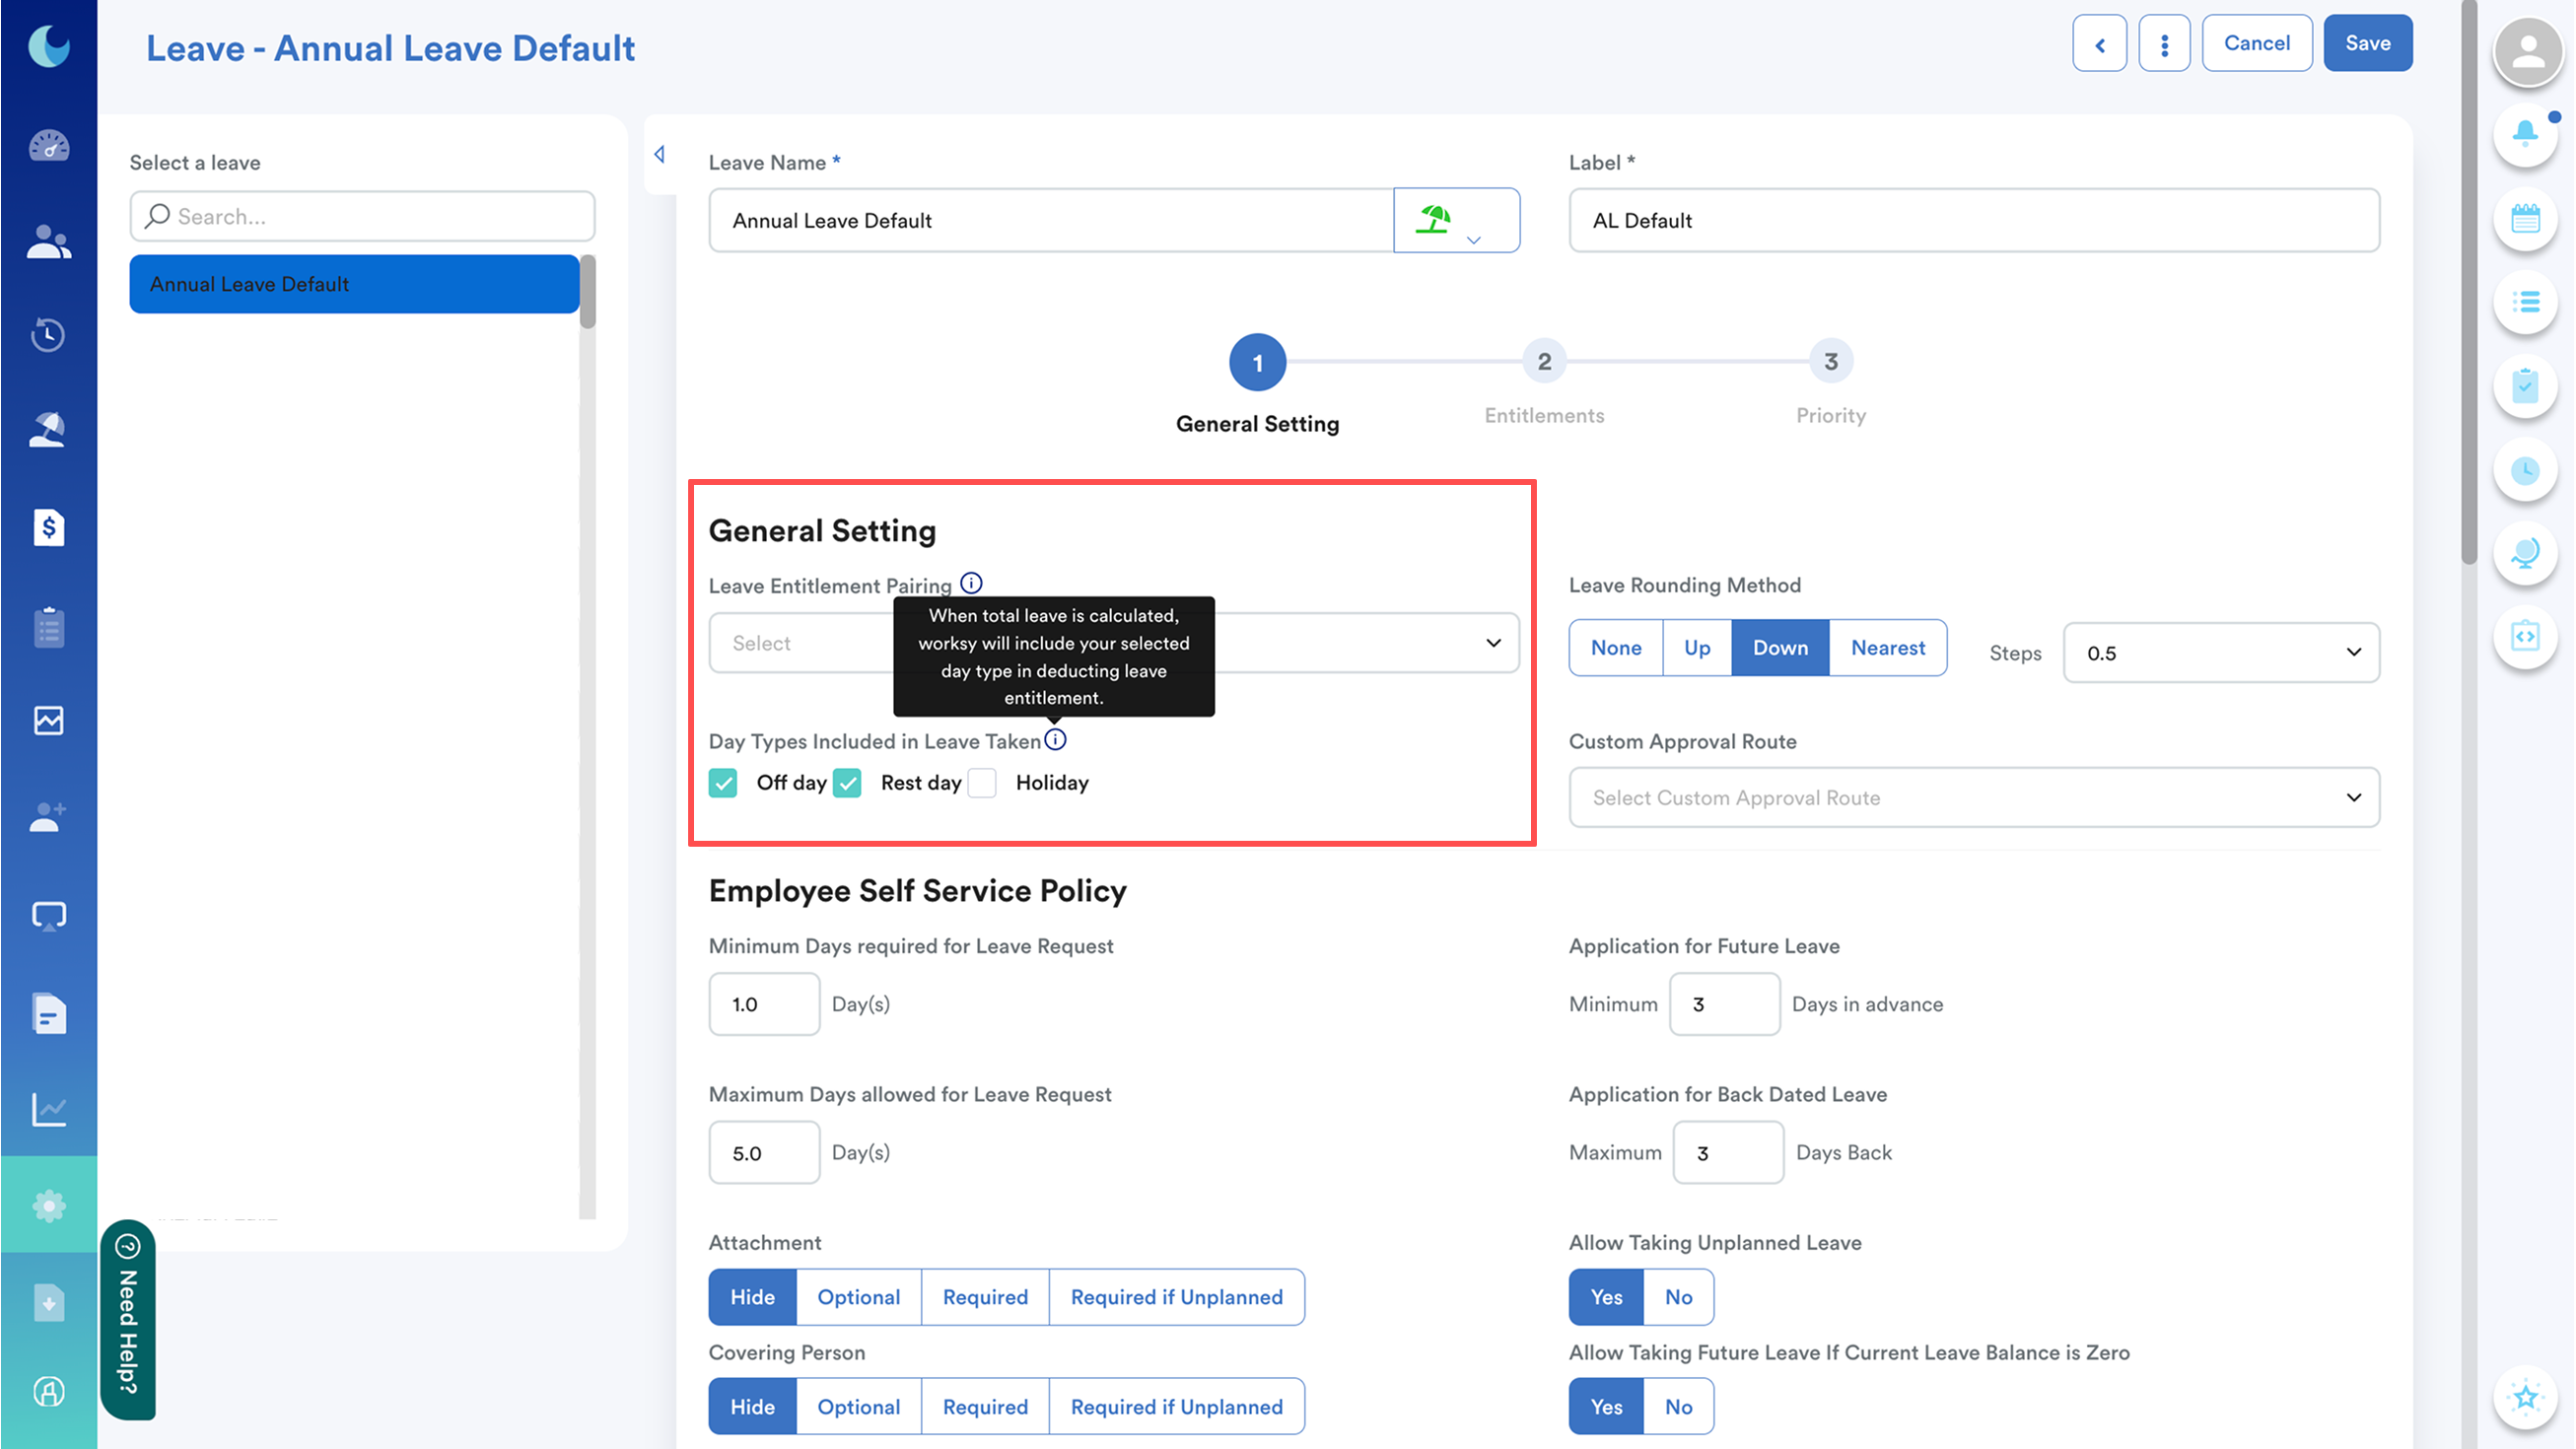The height and width of the screenshot is (1449, 2576).
Task: Click info icon beside Leave Entitlement Pairing
Action: 971,583
